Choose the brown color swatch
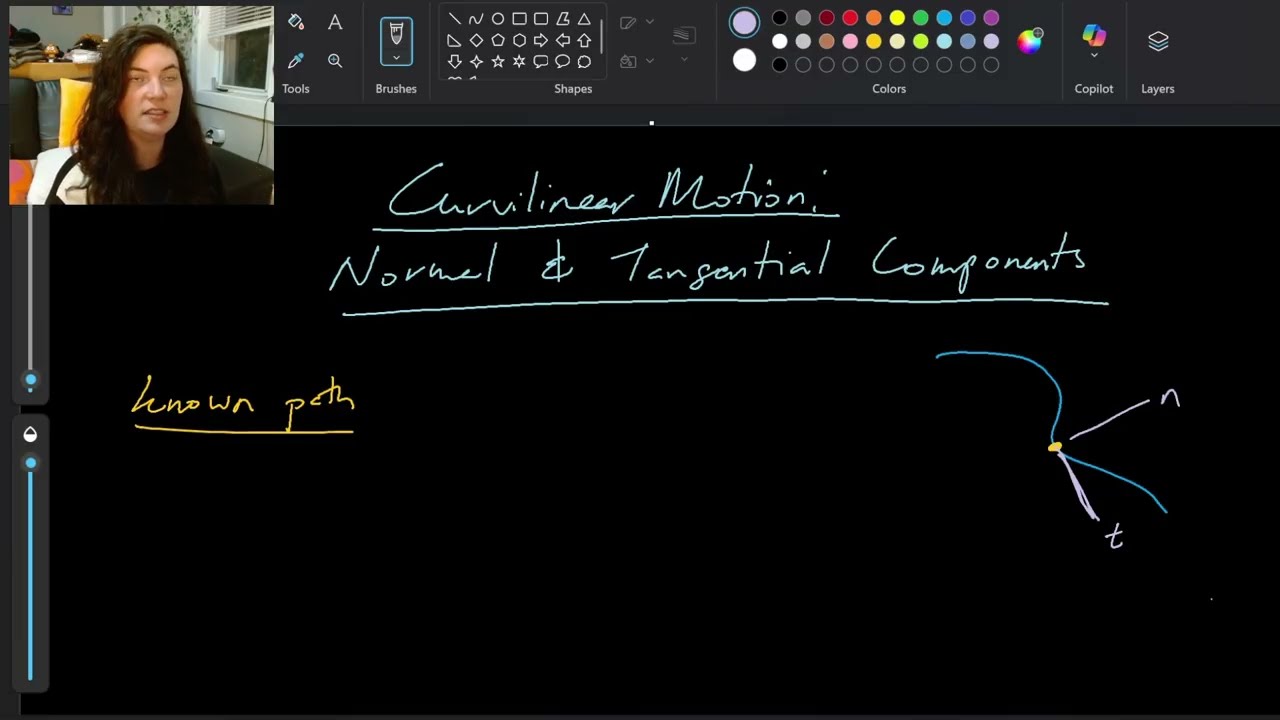The height and width of the screenshot is (720, 1280). [x=827, y=41]
